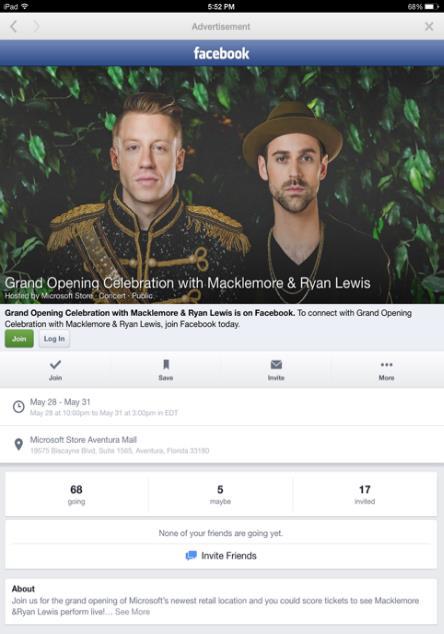444x634 pixels.
Task: View the 17 invited guest list
Action: [x=365, y=494]
